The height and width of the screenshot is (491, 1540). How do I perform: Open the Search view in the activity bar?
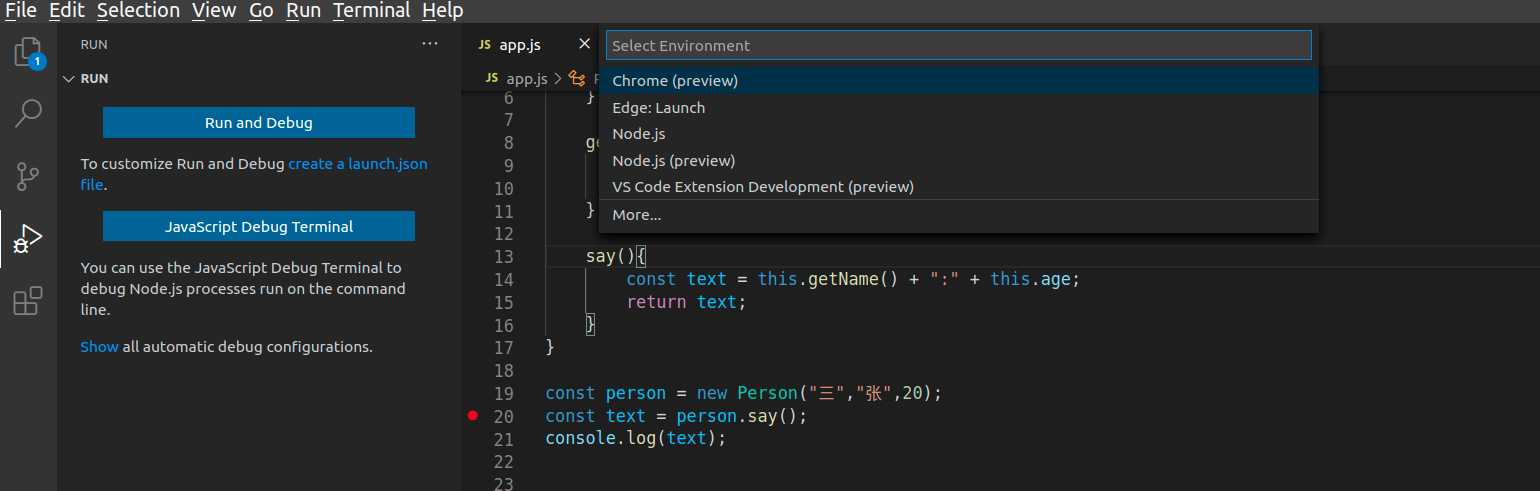tap(28, 113)
